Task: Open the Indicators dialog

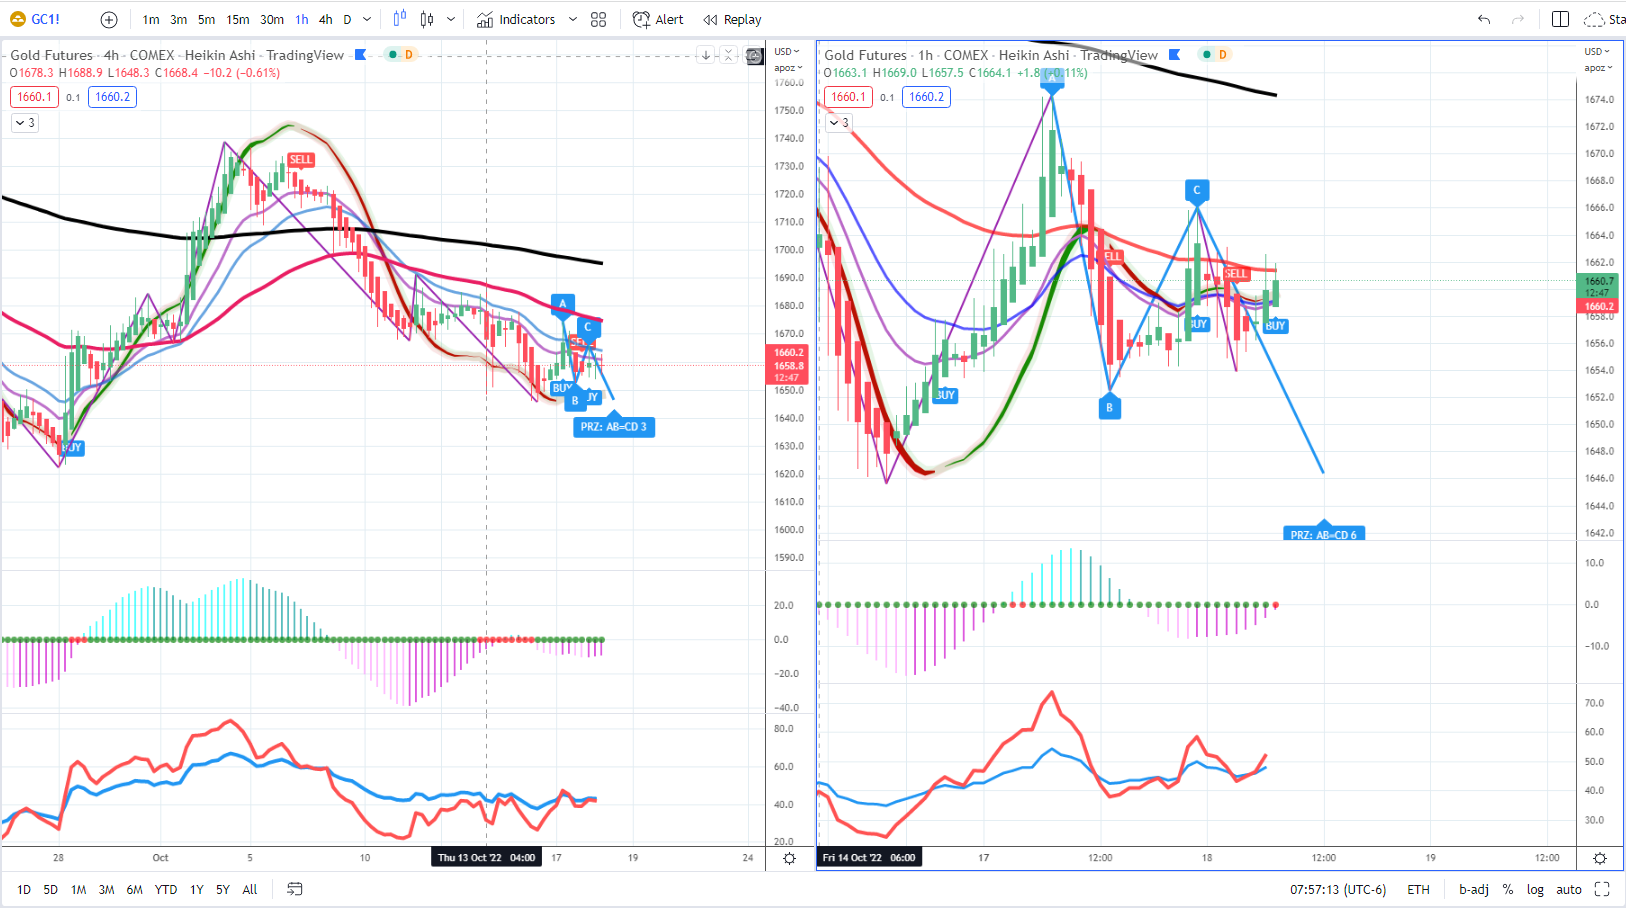Action: point(516,19)
